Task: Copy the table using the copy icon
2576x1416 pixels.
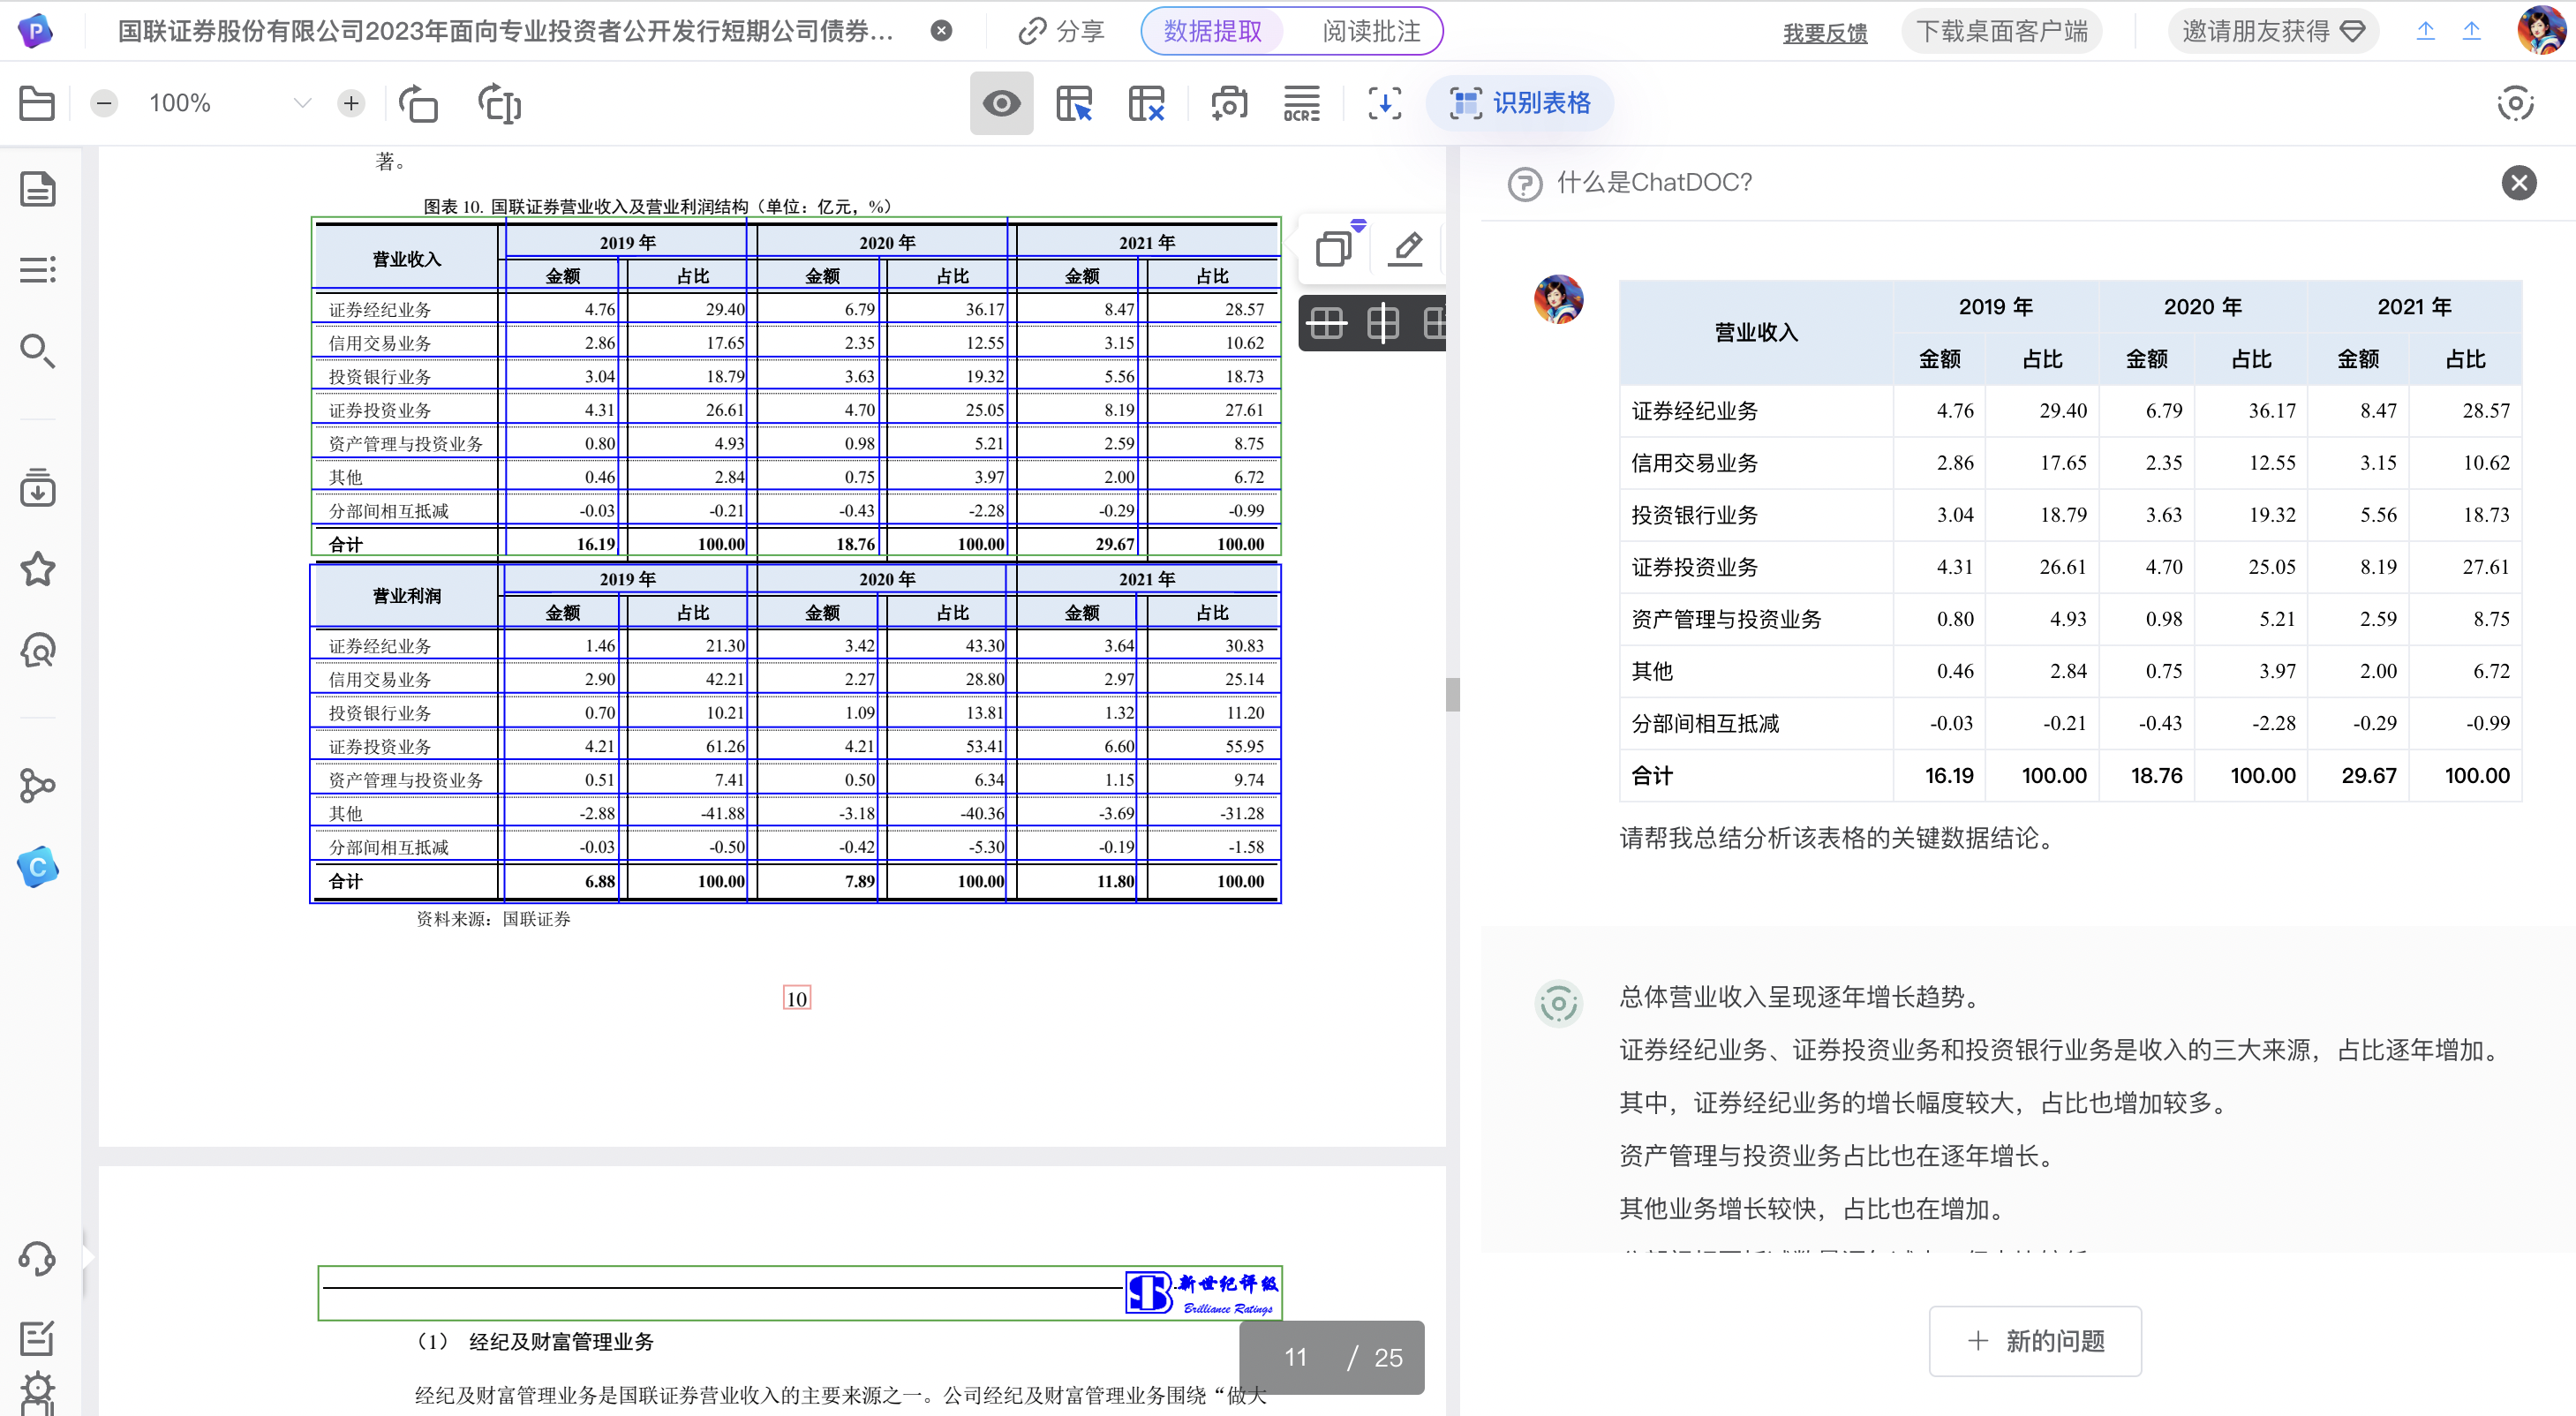Action: [1334, 247]
